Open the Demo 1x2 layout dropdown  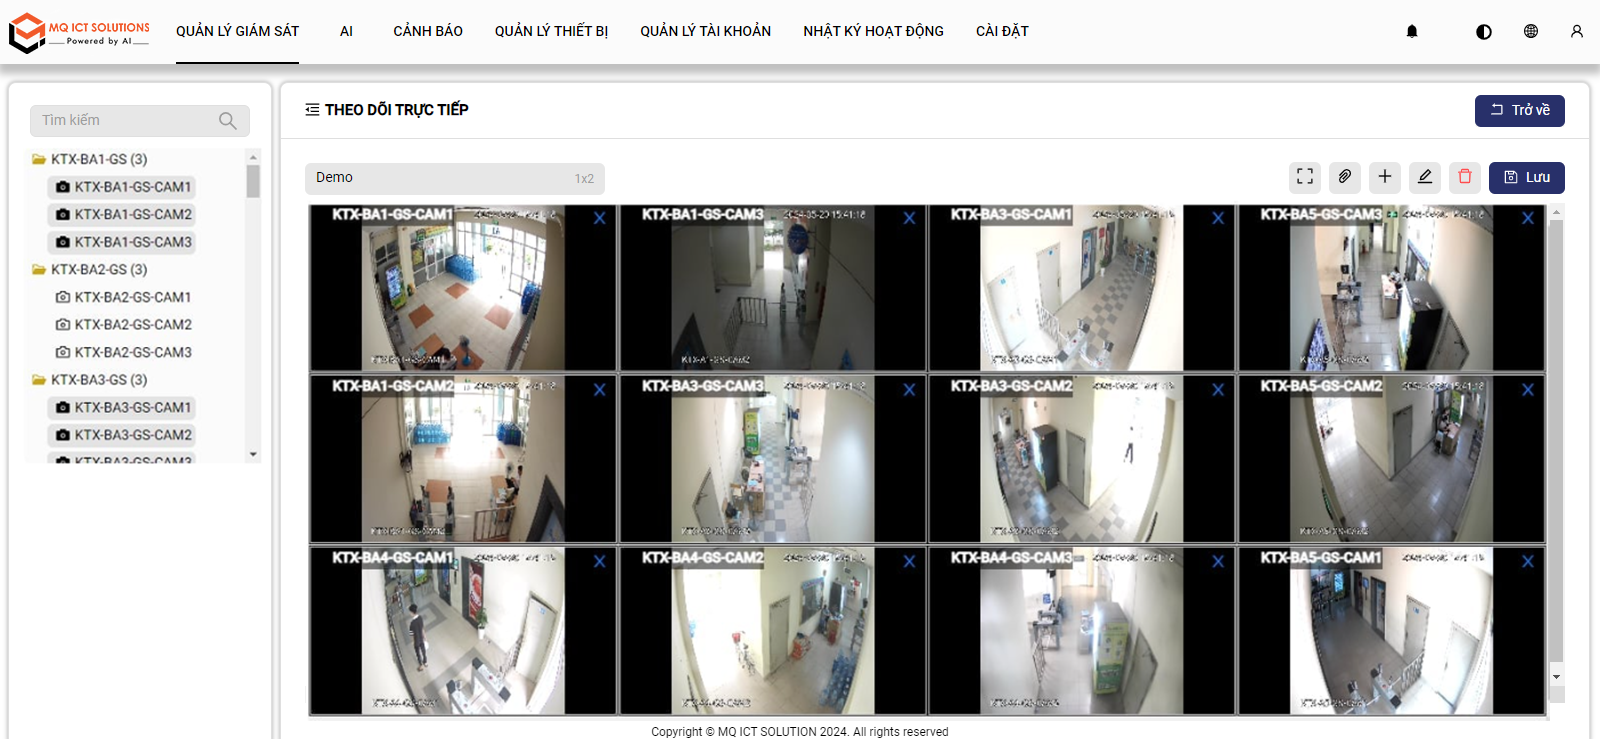click(455, 178)
